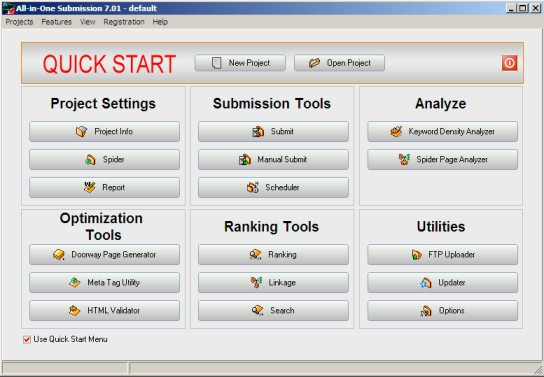This screenshot has width=544, height=377.
Task: Open the FTP Uploader utility
Action: click(x=443, y=255)
